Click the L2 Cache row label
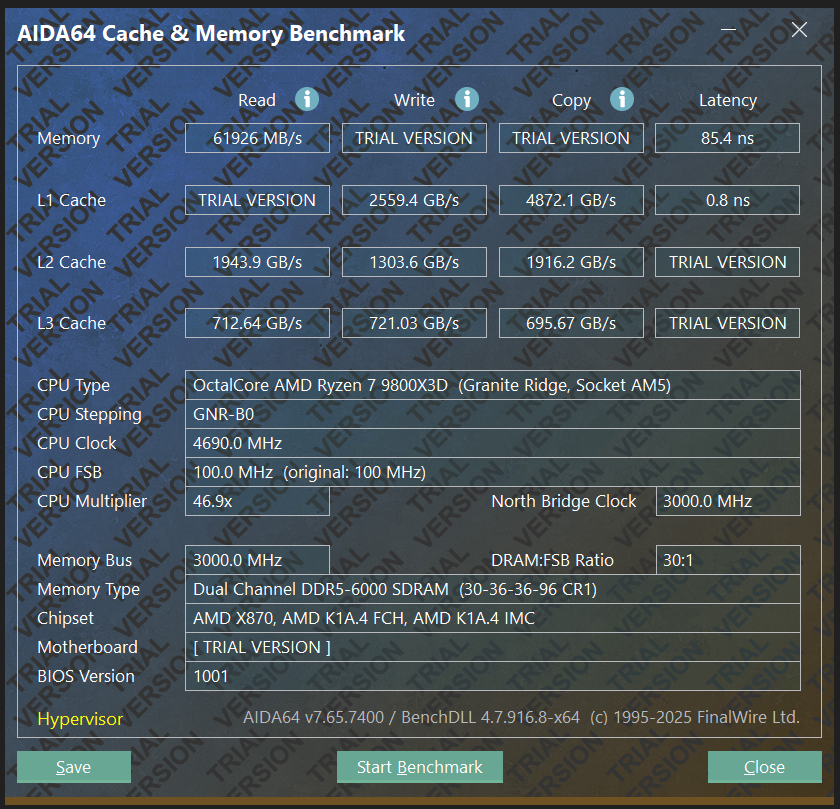 71,262
